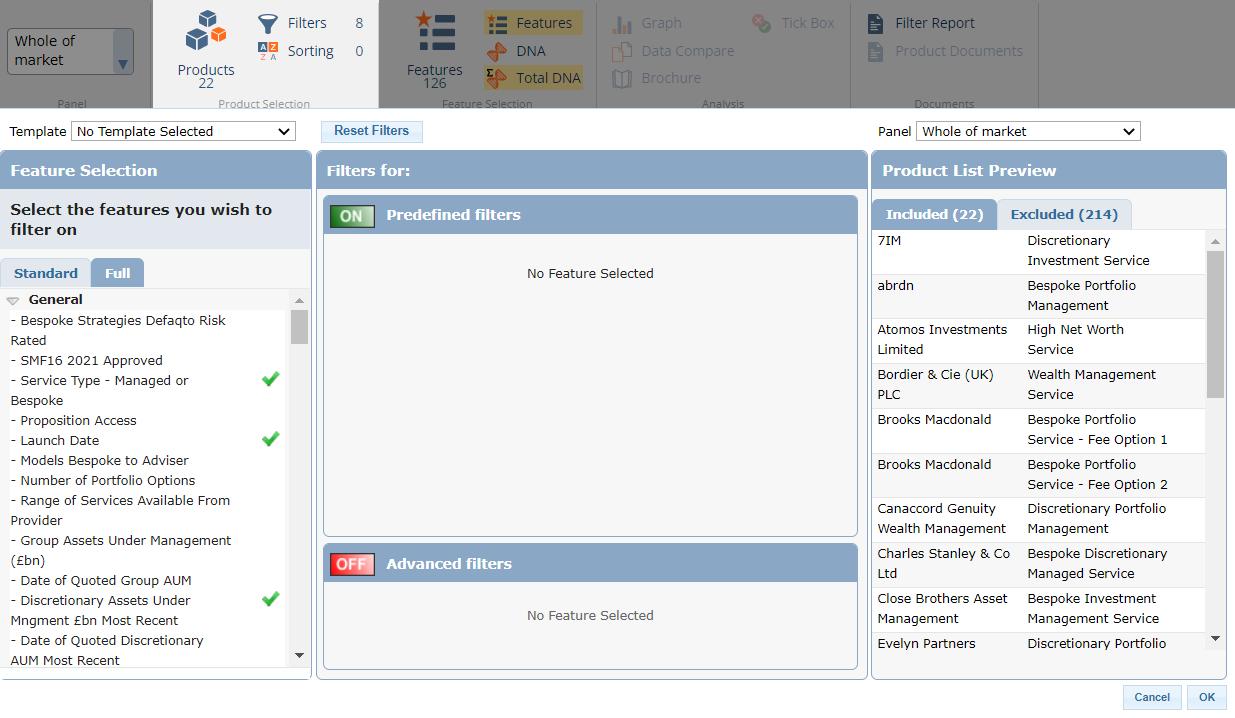
Task: Select Models Bespoke to Adviser feature
Action: point(100,460)
